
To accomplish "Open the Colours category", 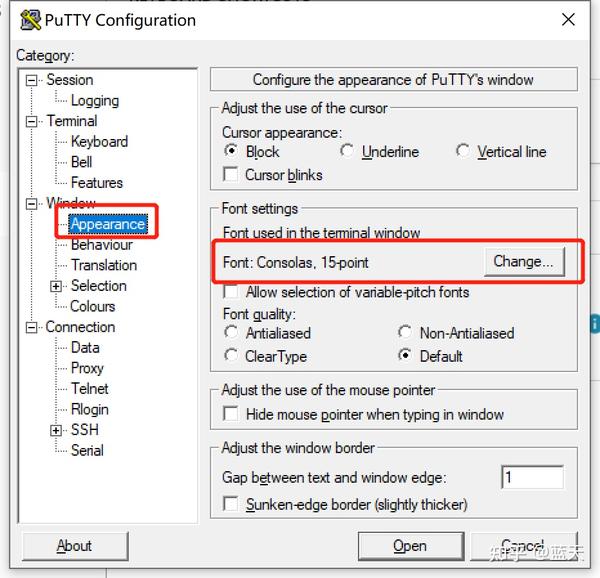I will click(93, 306).
